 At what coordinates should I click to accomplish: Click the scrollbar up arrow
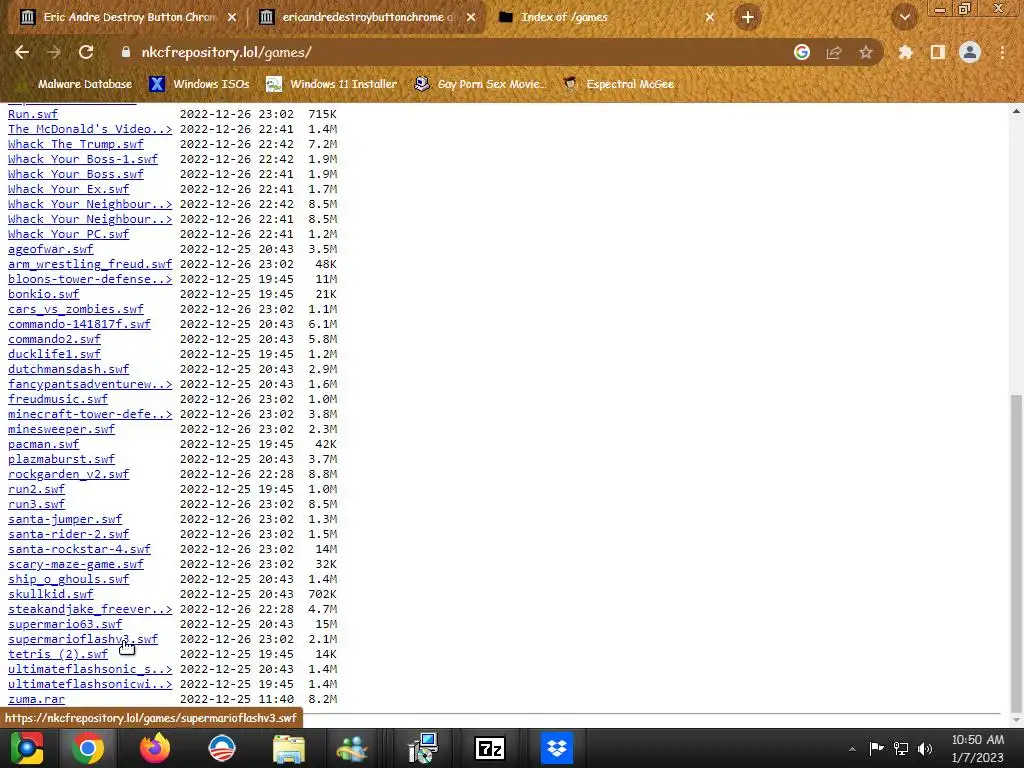tap(1016, 112)
